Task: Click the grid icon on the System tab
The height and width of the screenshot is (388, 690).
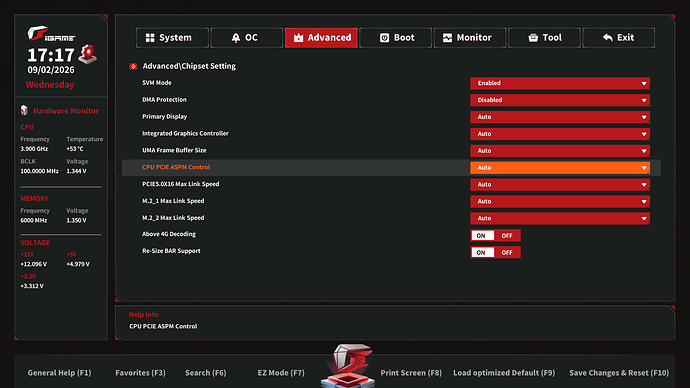Action: [150, 38]
